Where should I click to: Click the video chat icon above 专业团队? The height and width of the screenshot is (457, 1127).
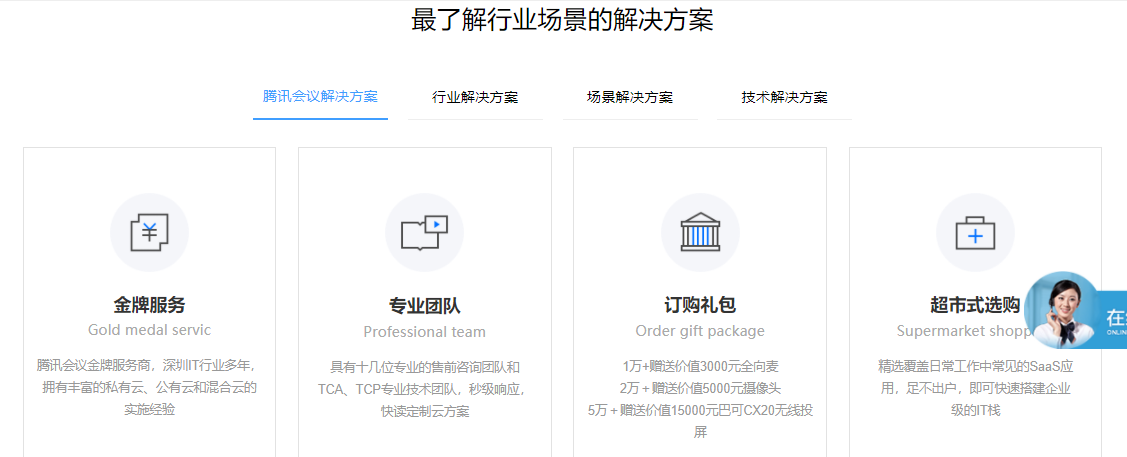tap(425, 233)
